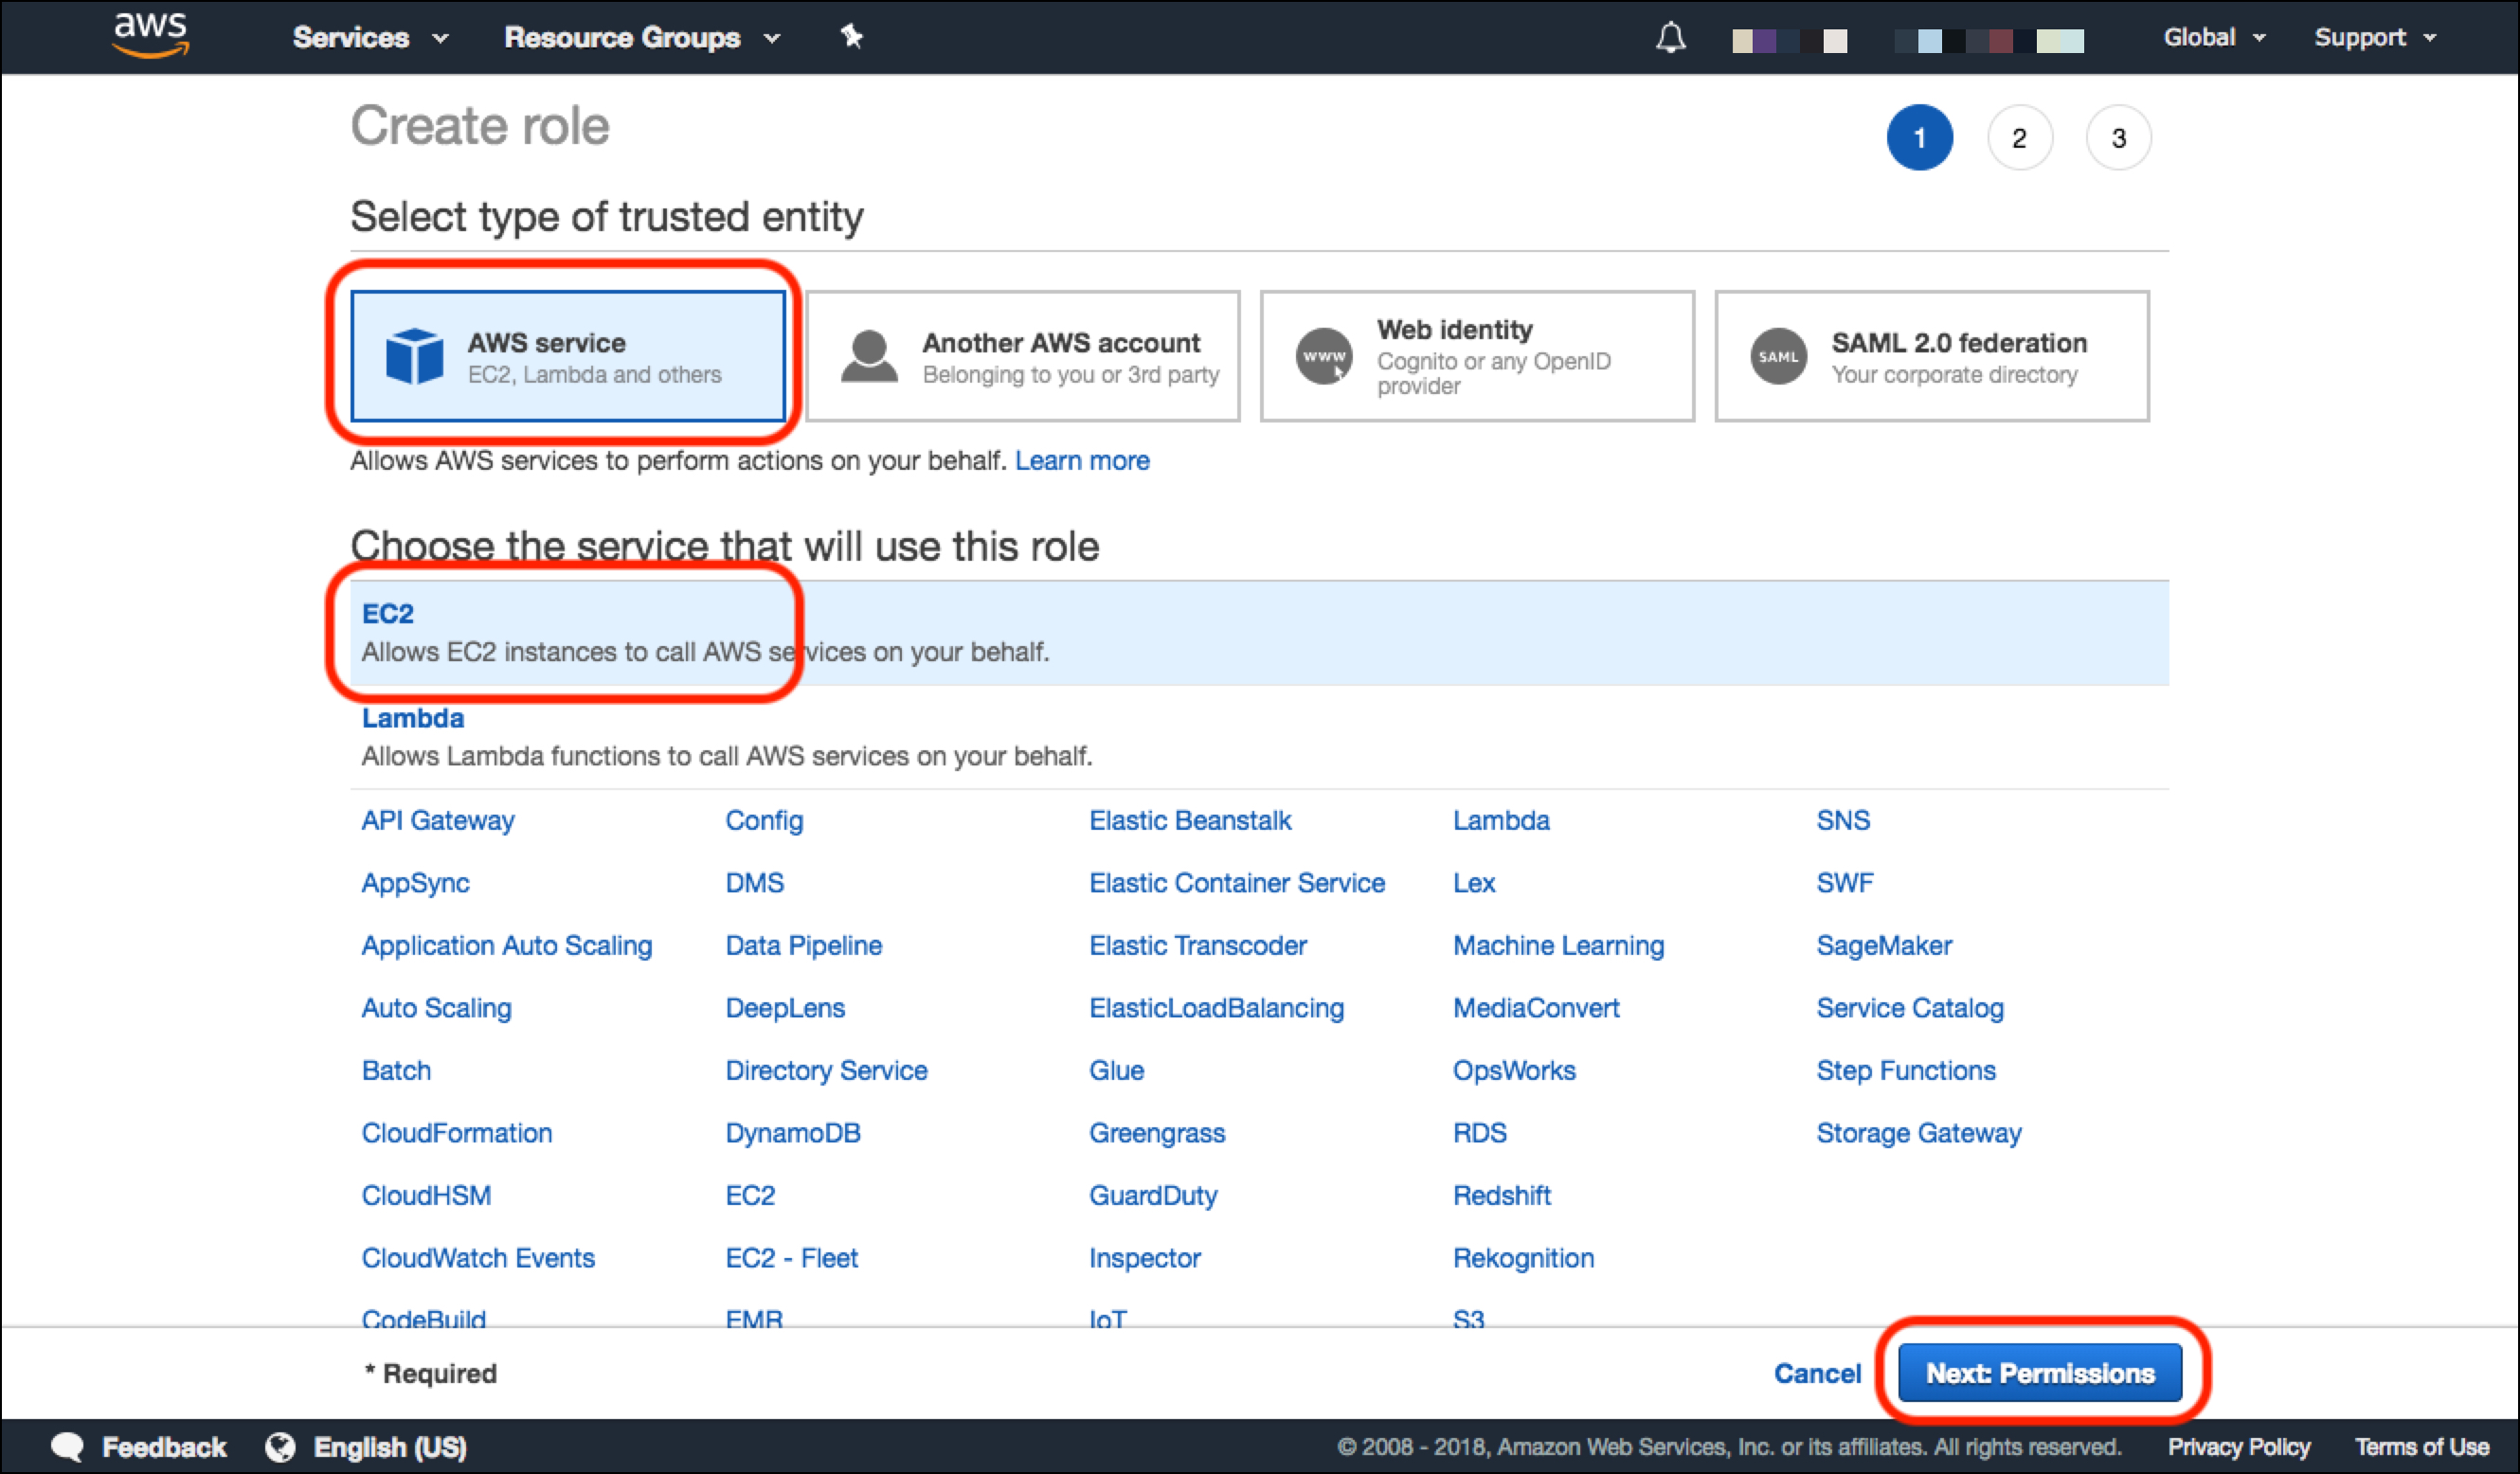Click the Web identity WWW icon
The height and width of the screenshot is (1474, 2520).
pos(1323,357)
